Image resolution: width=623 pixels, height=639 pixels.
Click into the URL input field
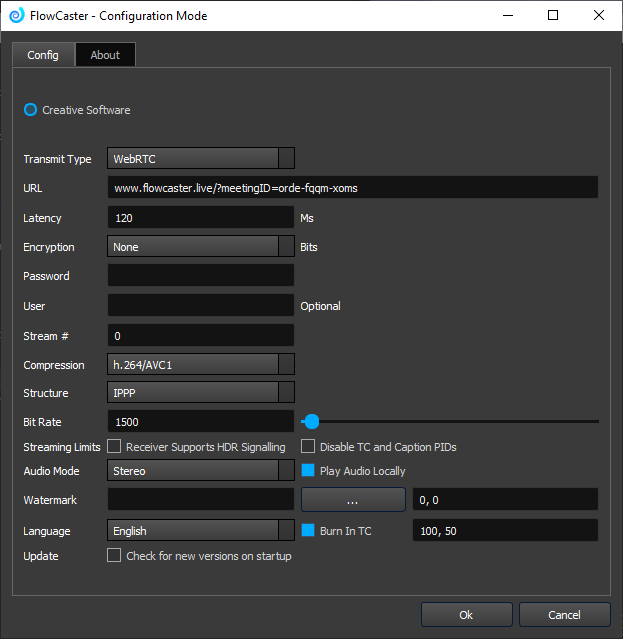pyautogui.click(x=352, y=188)
